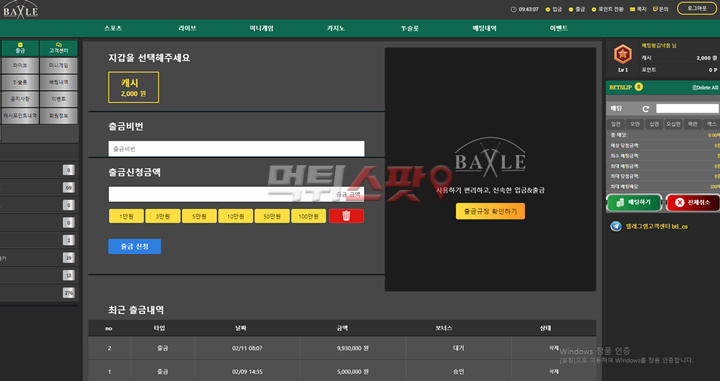Click the red 전체취소 button
Viewport: 720px width, 381px height.
click(x=693, y=202)
